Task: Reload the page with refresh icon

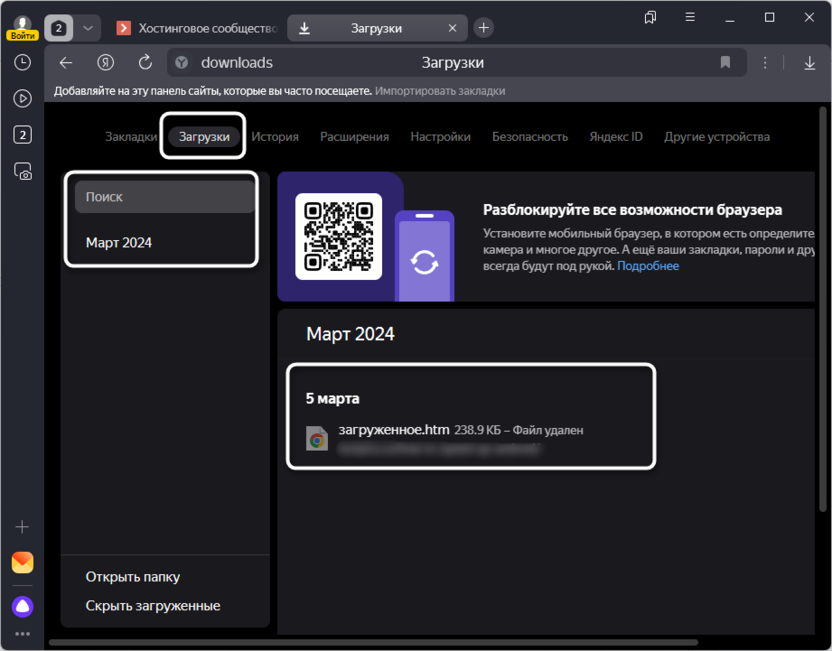Action: pyautogui.click(x=145, y=62)
